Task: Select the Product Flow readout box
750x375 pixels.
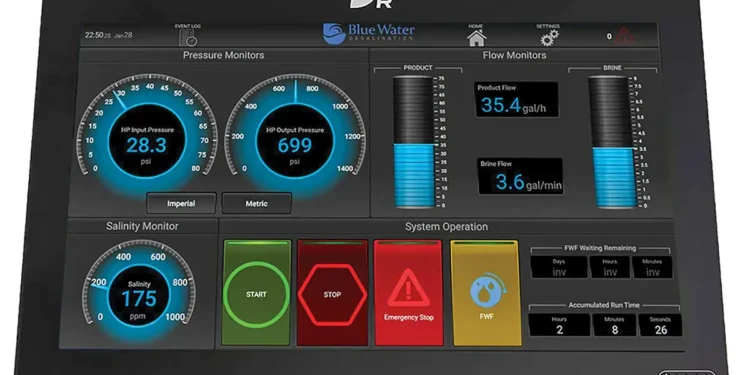Action: click(x=517, y=99)
